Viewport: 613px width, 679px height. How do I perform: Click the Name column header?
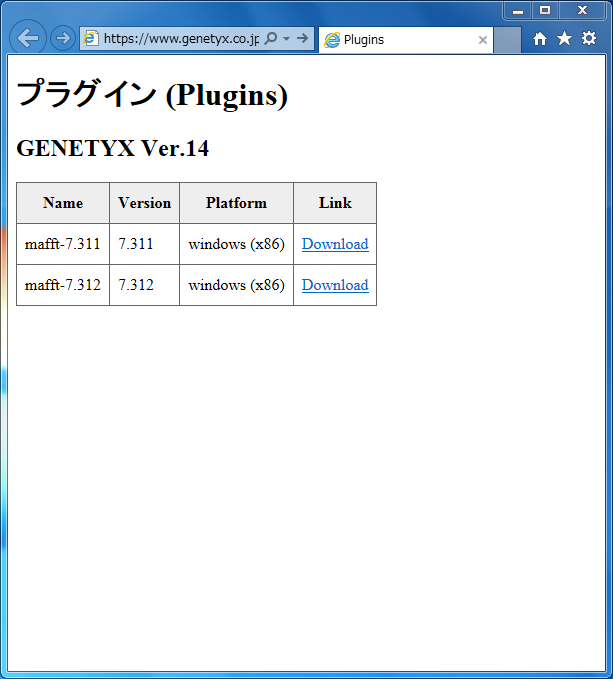pyautogui.click(x=63, y=203)
